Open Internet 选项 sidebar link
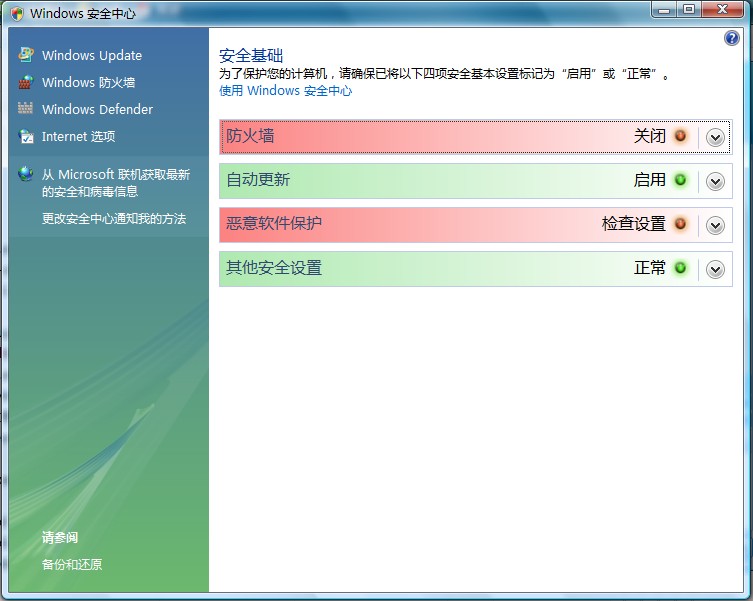Viewport: 753px width, 601px height. click(x=78, y=136)
